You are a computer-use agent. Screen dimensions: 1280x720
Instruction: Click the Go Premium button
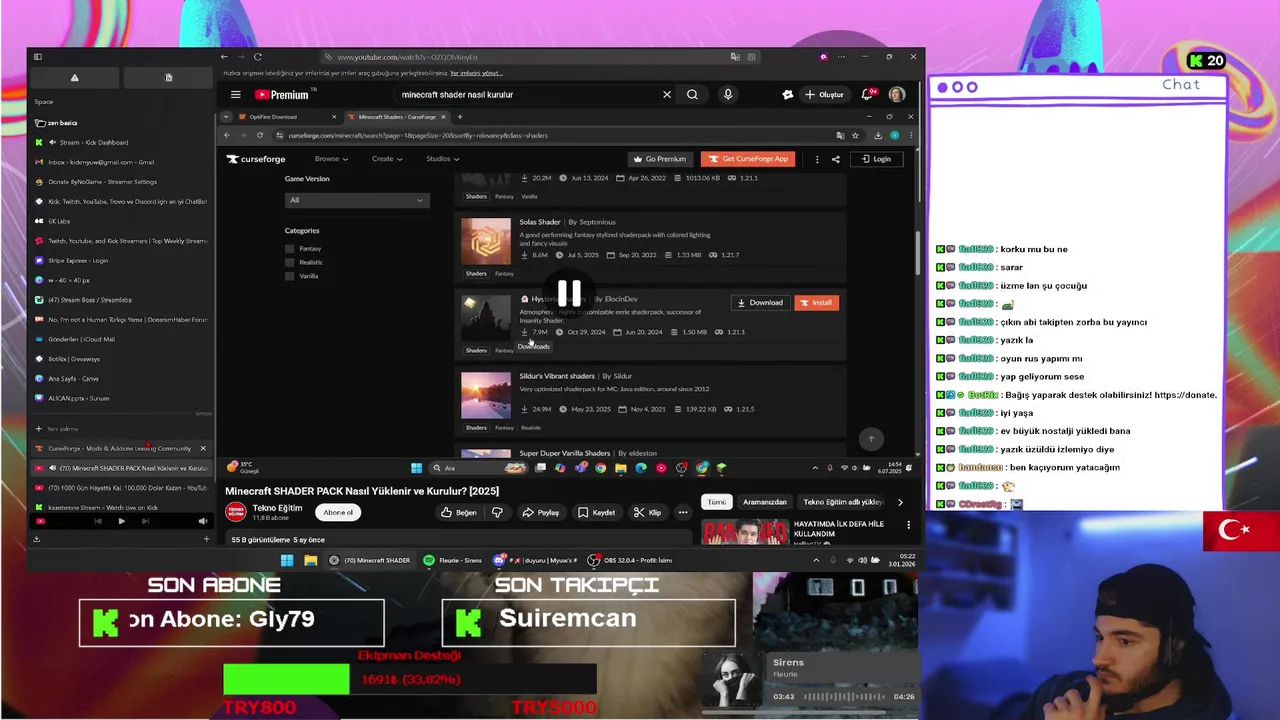coord(659,159)
